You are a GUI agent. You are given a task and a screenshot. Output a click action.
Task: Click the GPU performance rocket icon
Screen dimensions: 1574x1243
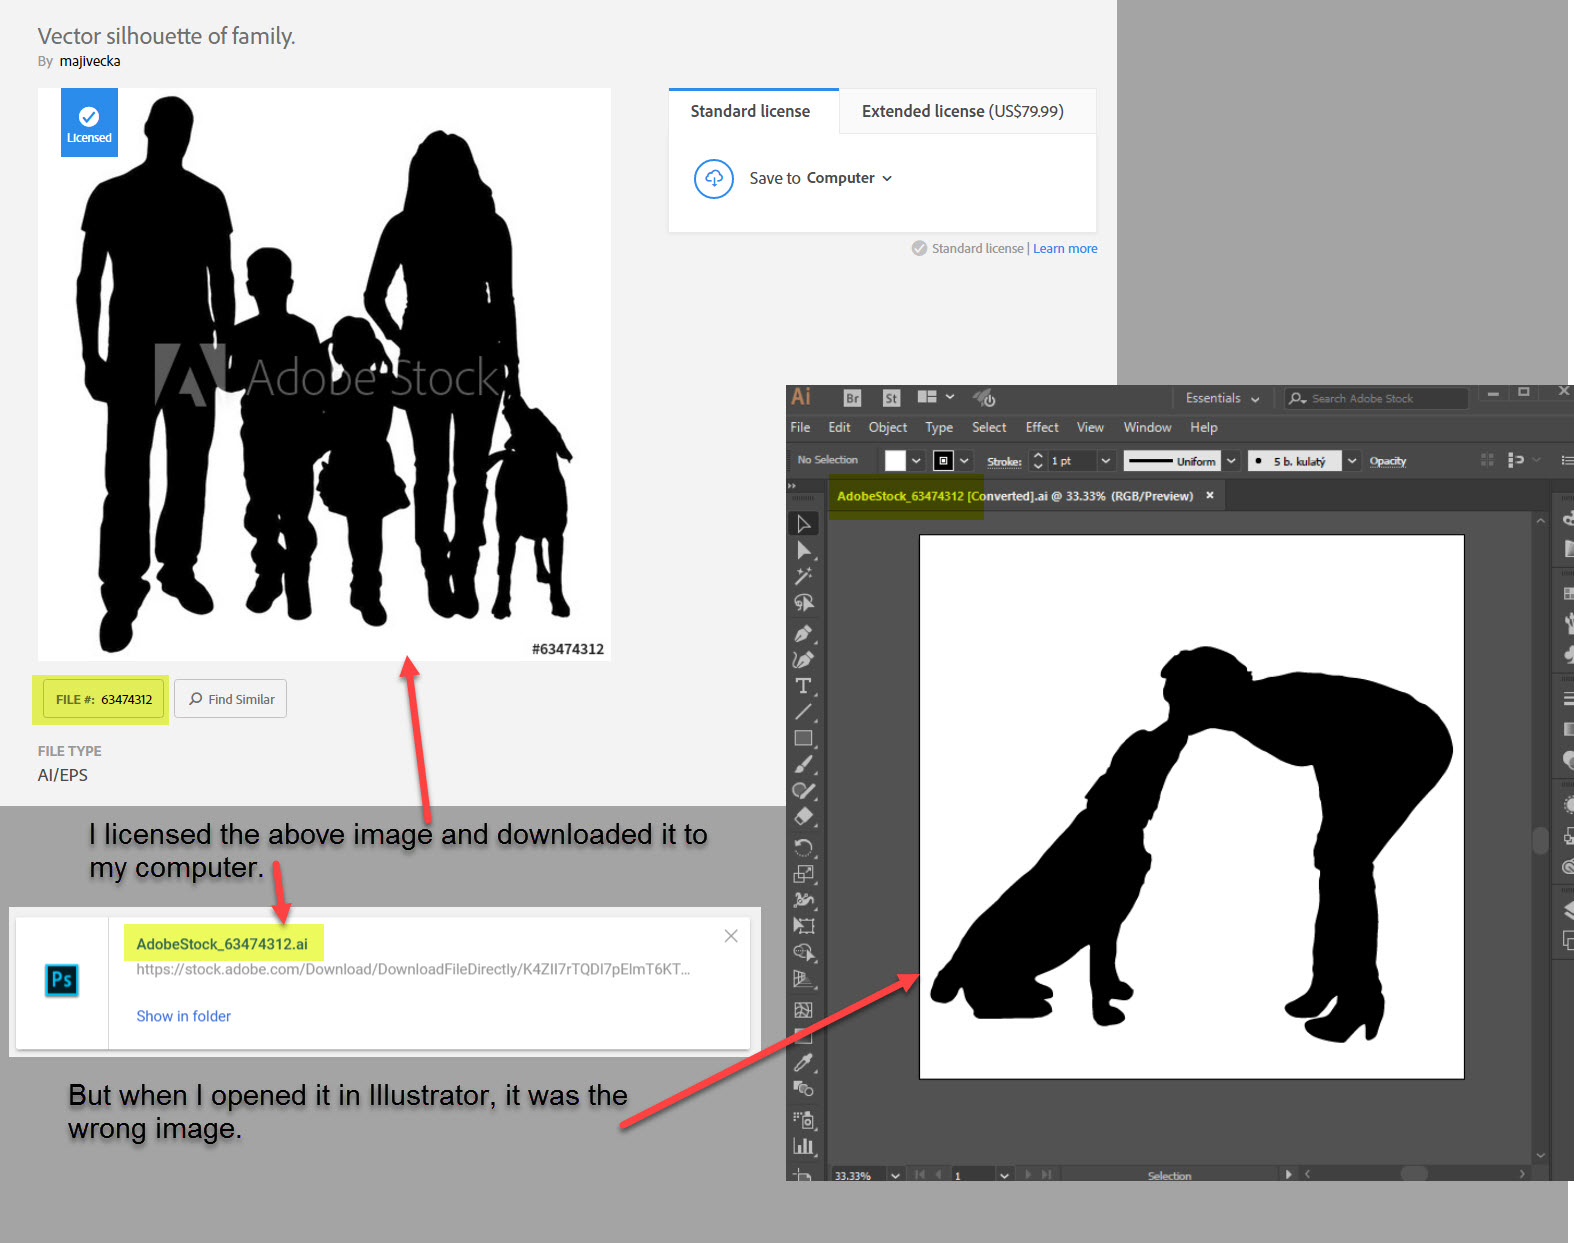(984, 398)
